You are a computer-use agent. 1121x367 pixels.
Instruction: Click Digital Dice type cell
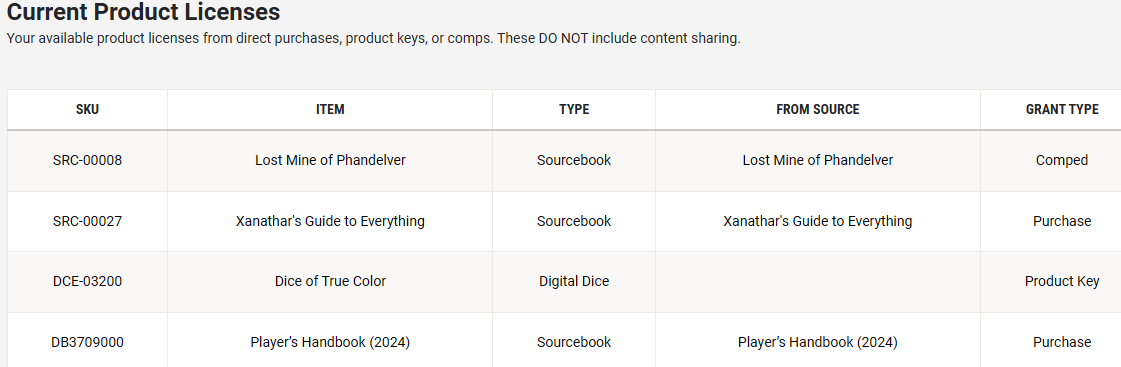pyautogui.click(x=574, y=281)
